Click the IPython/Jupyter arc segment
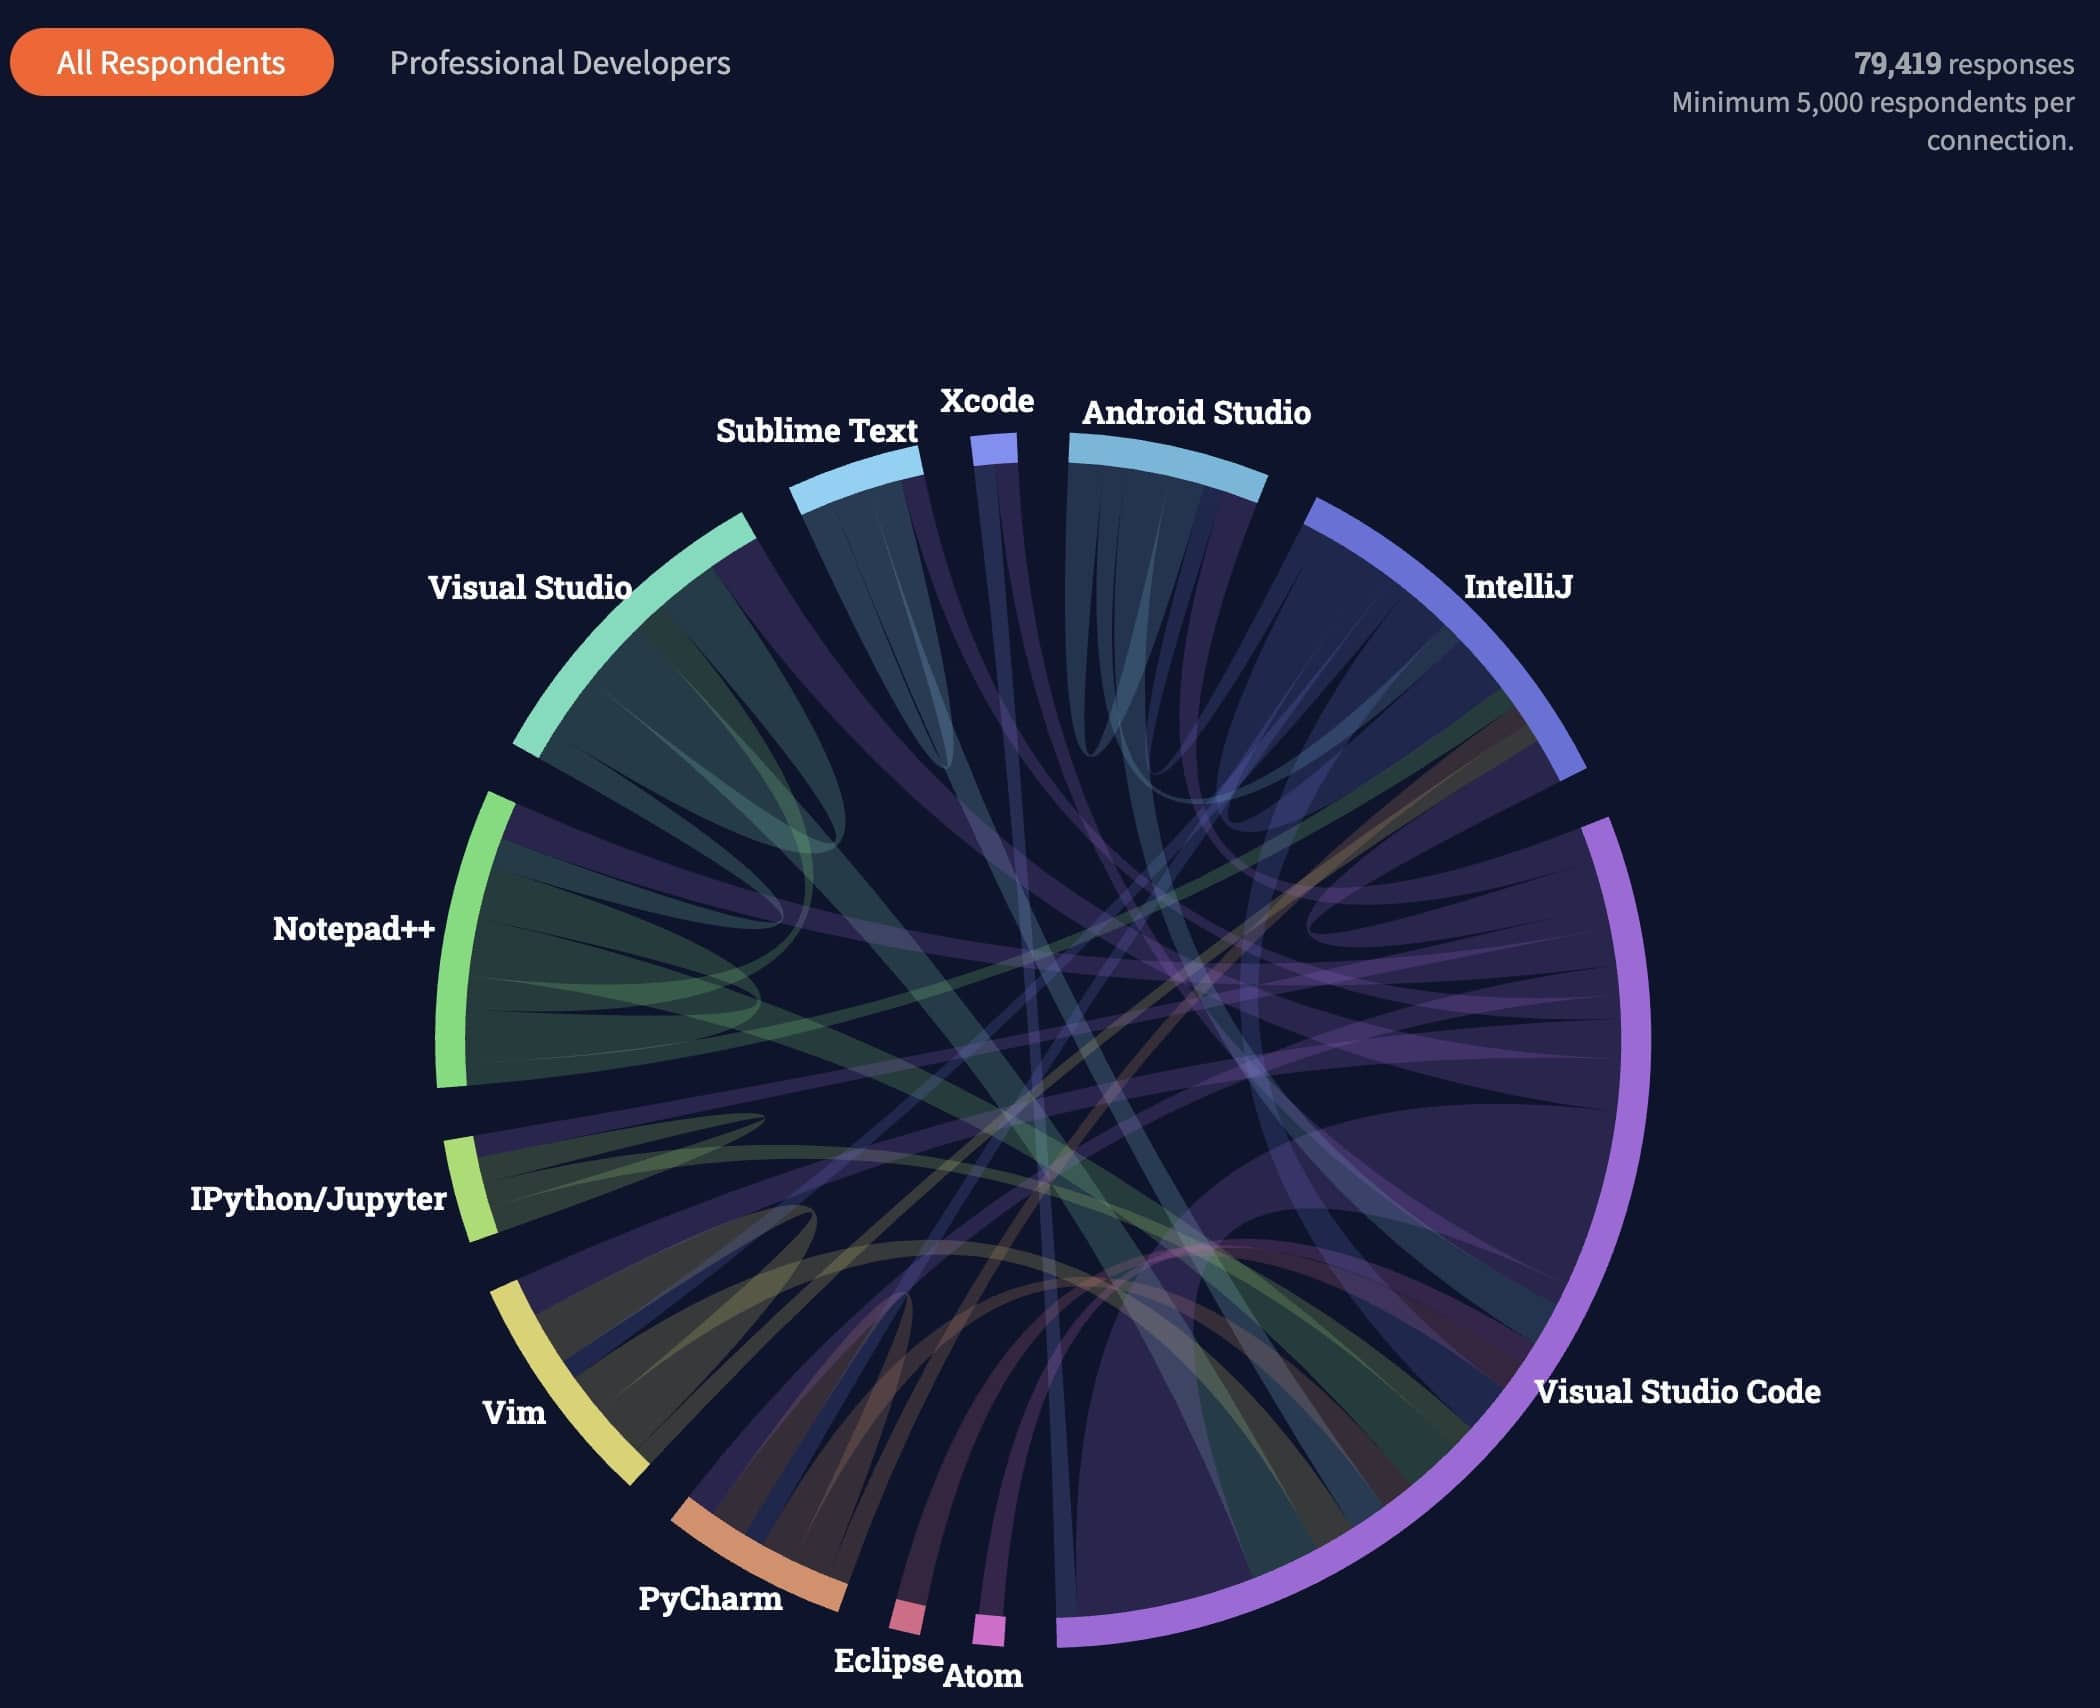2100x1708 pixels. click(469, 1189)
